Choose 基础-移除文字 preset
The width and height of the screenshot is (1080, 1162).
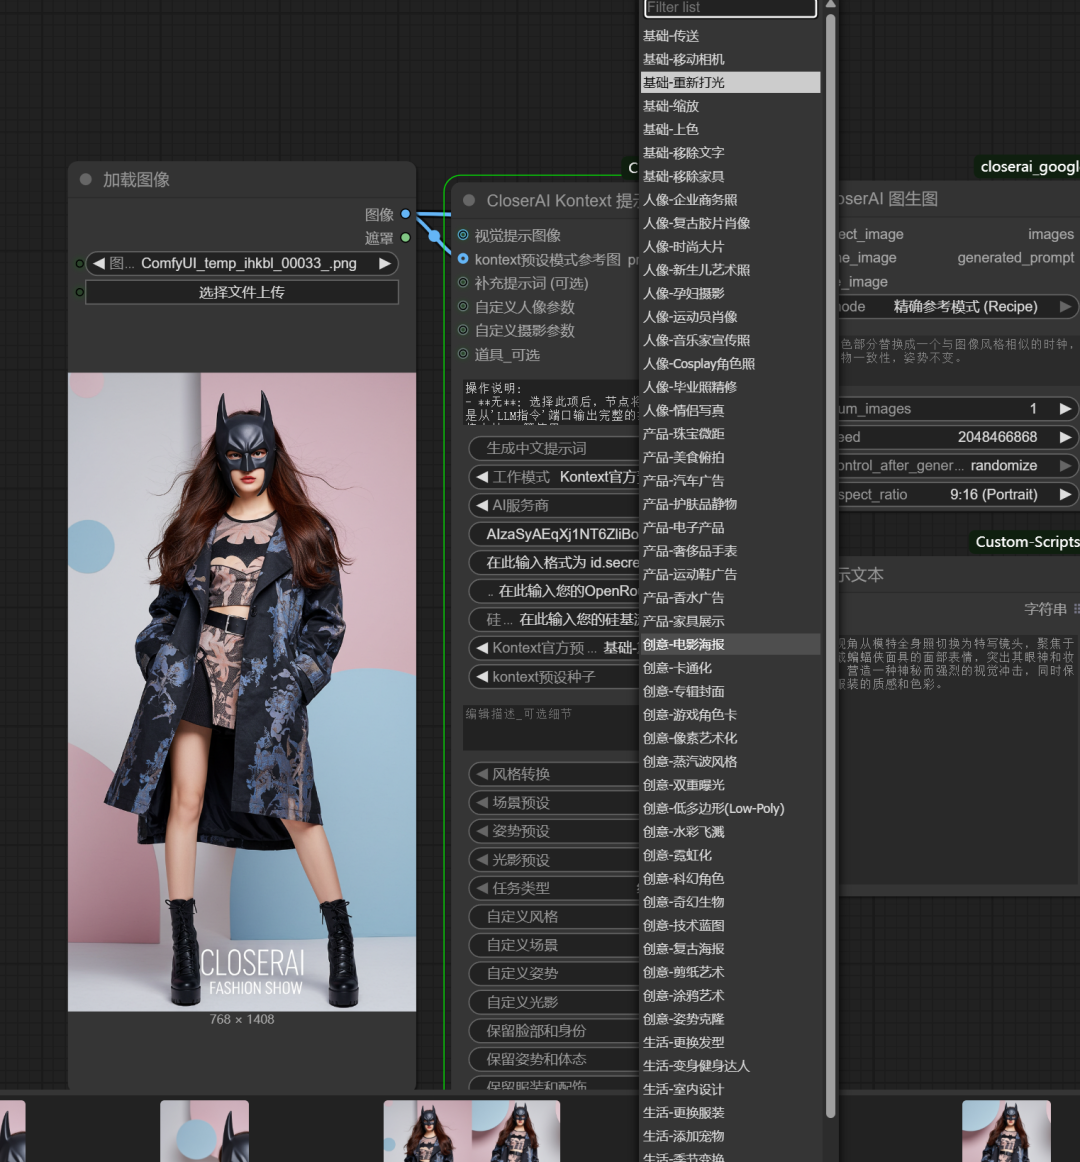point(730,153)
